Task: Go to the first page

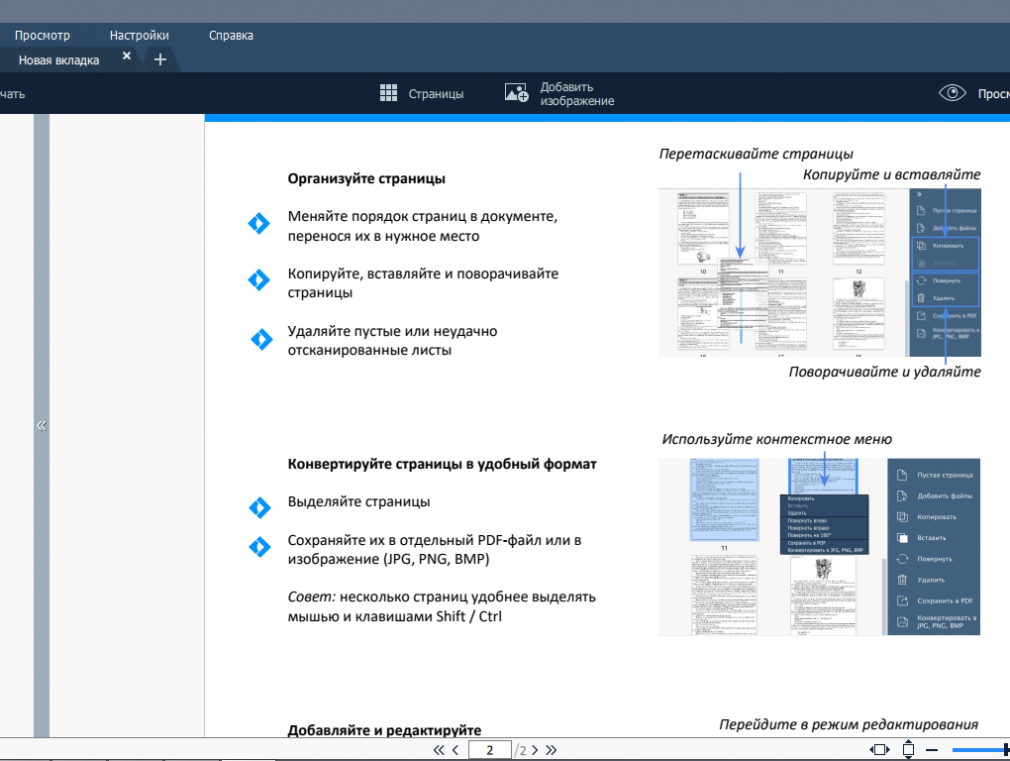Action: 439,750
